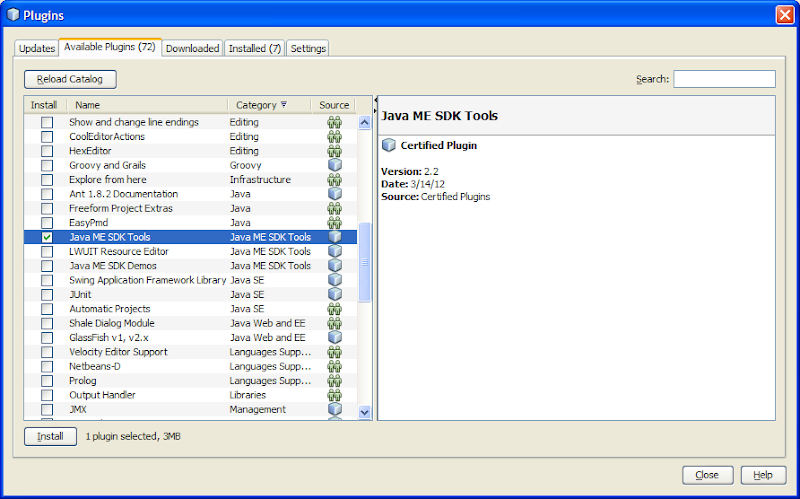The height and width of the screenshot is (499, 800).
Task: Click the source icon for Automatic Projects
Action: click(x=334, y=309)
